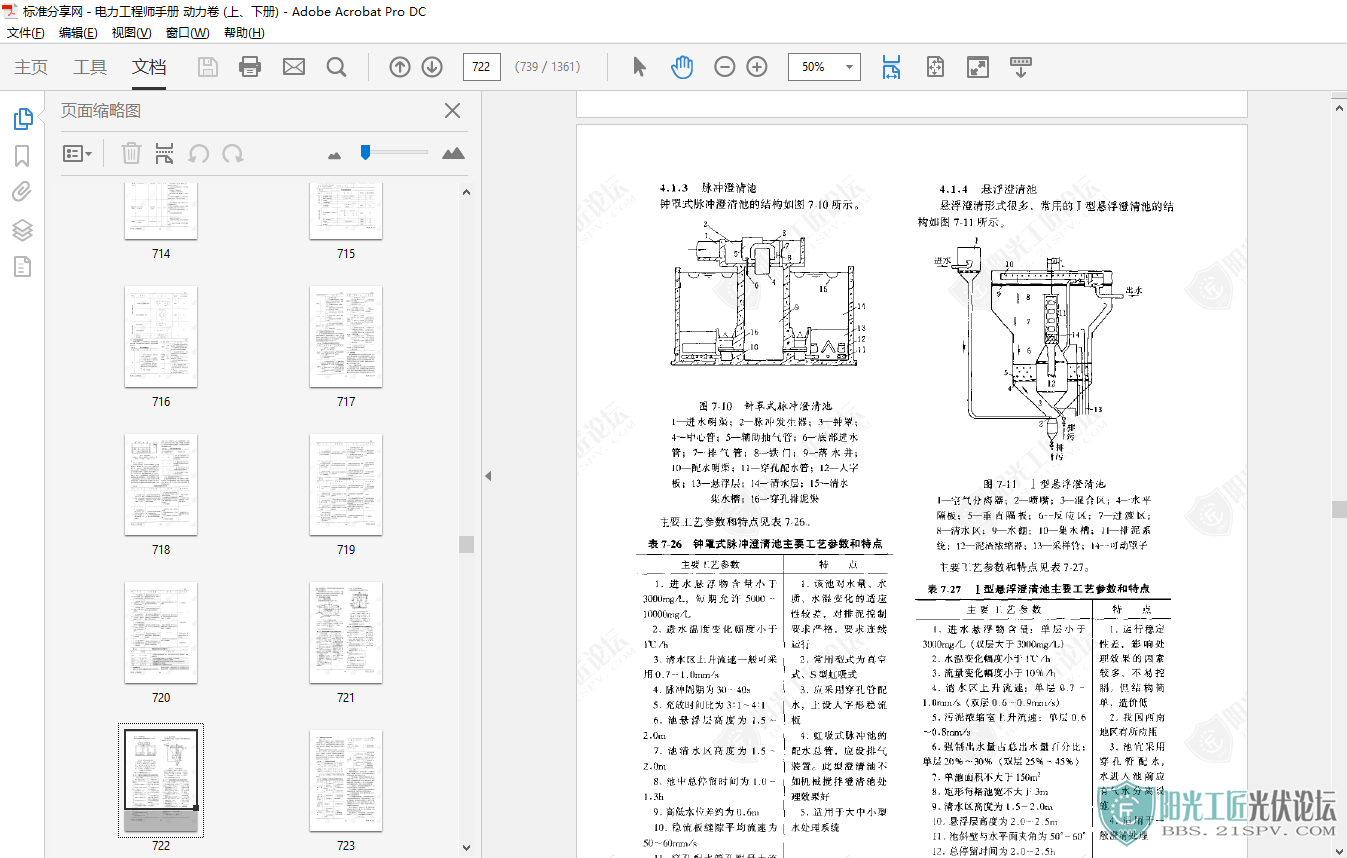Viewport: 1347px width, 858px height.
Task: Open Attachments paperclip panel
Action: [x=22, y=192]
